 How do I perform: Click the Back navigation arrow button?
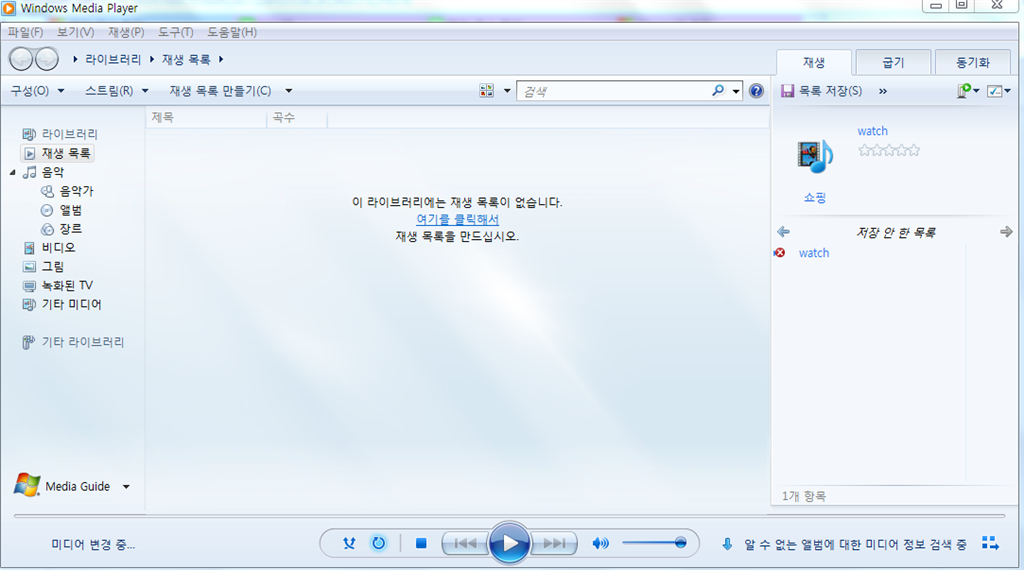click(21, 59)
